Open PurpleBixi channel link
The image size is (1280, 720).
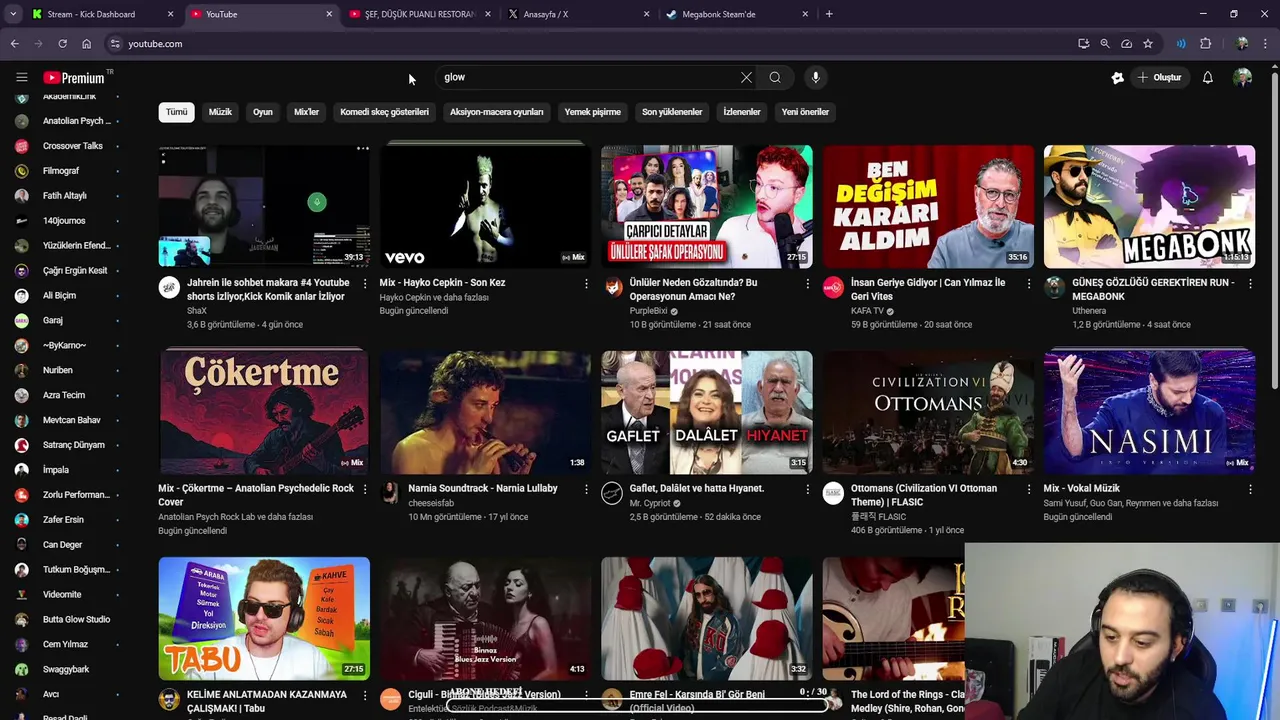(649, 311)
